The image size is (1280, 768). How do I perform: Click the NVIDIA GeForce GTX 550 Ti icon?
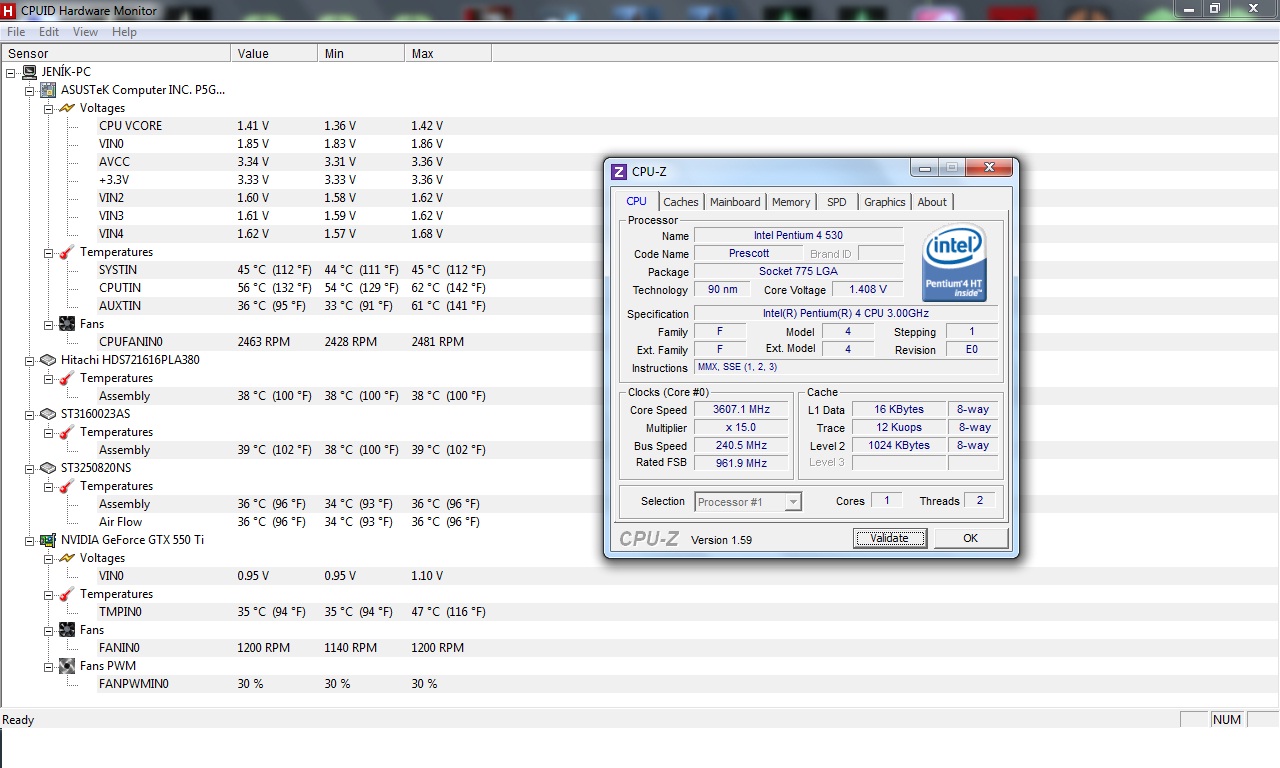coord(48,540)
